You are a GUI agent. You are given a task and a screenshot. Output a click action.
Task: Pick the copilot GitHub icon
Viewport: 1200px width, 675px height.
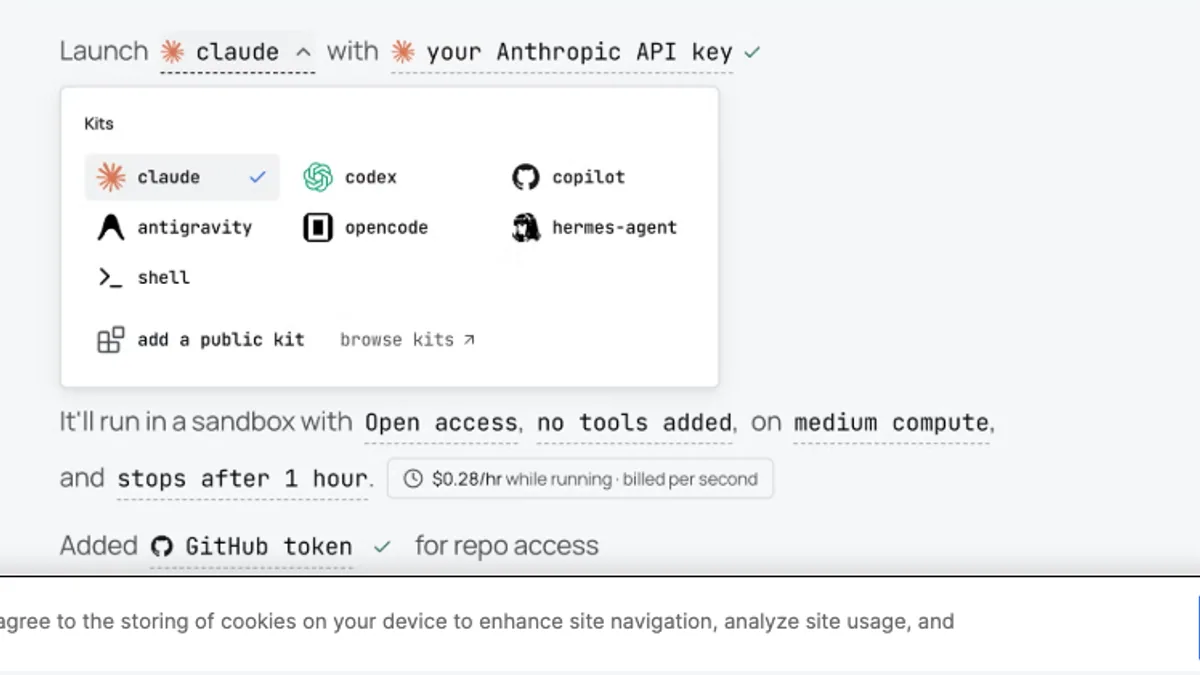pos(526,177)
